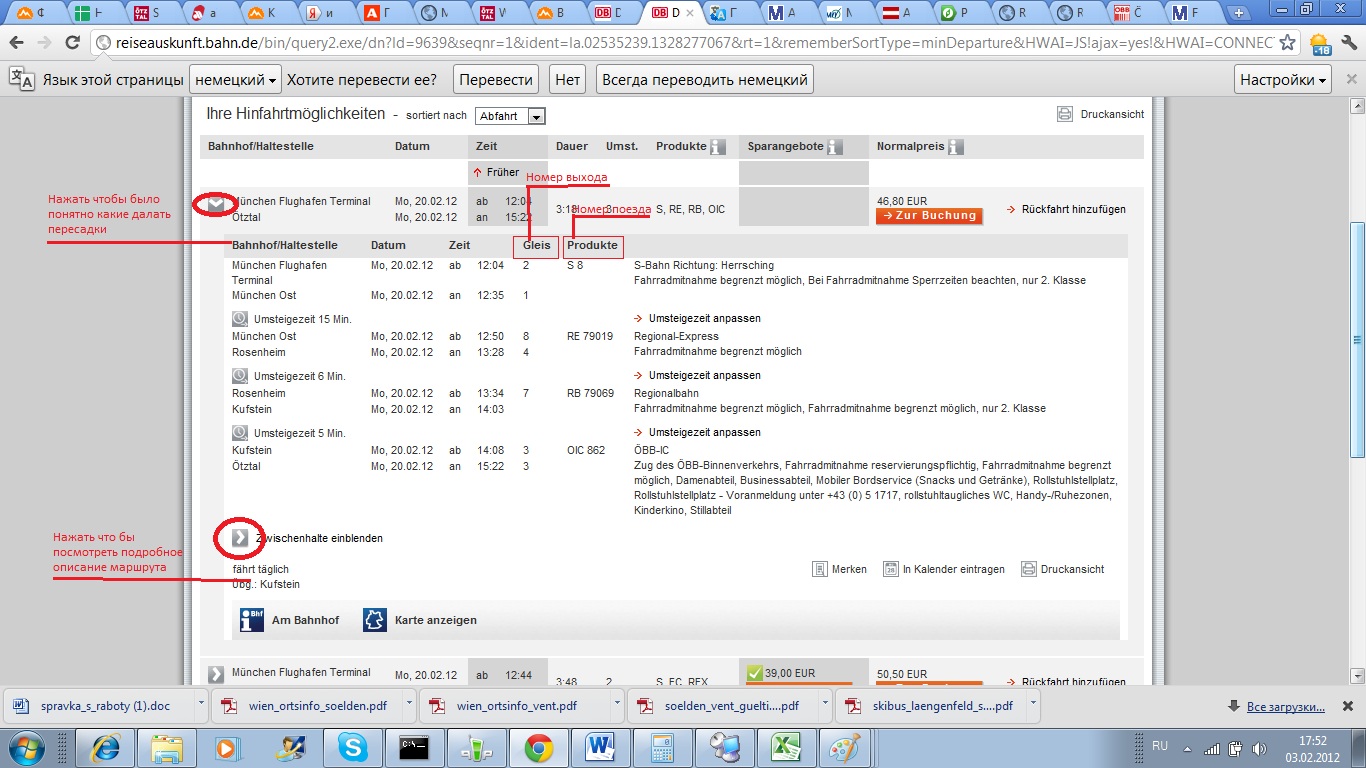Click the In Kalender eintragen calendar icon
The width and height of the screenshot is (1366, 768).
pos(891,569)
